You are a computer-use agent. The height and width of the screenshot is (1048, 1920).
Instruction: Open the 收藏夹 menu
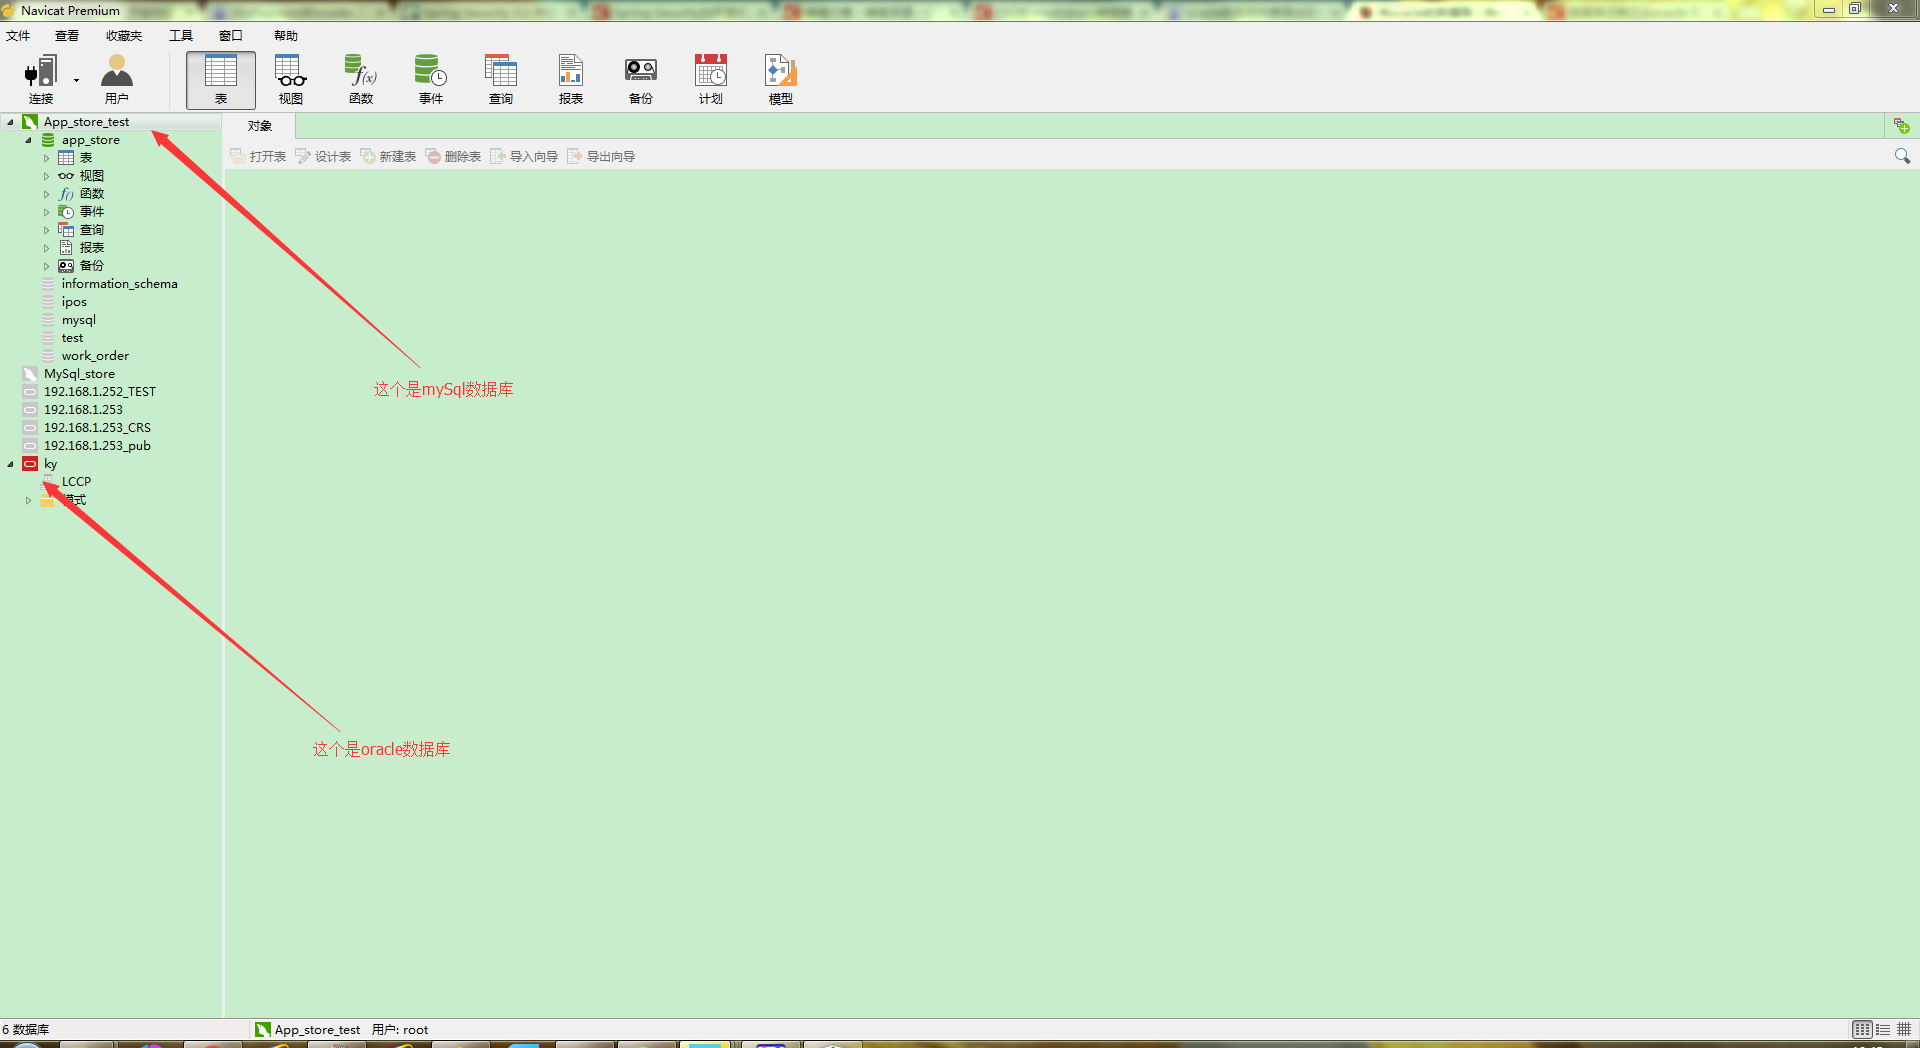click(x=124, y=36)
